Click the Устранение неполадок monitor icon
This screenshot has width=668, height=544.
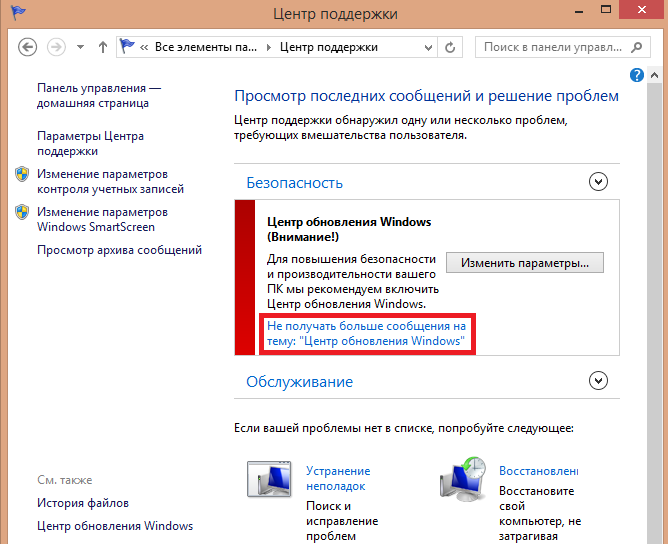269,479
